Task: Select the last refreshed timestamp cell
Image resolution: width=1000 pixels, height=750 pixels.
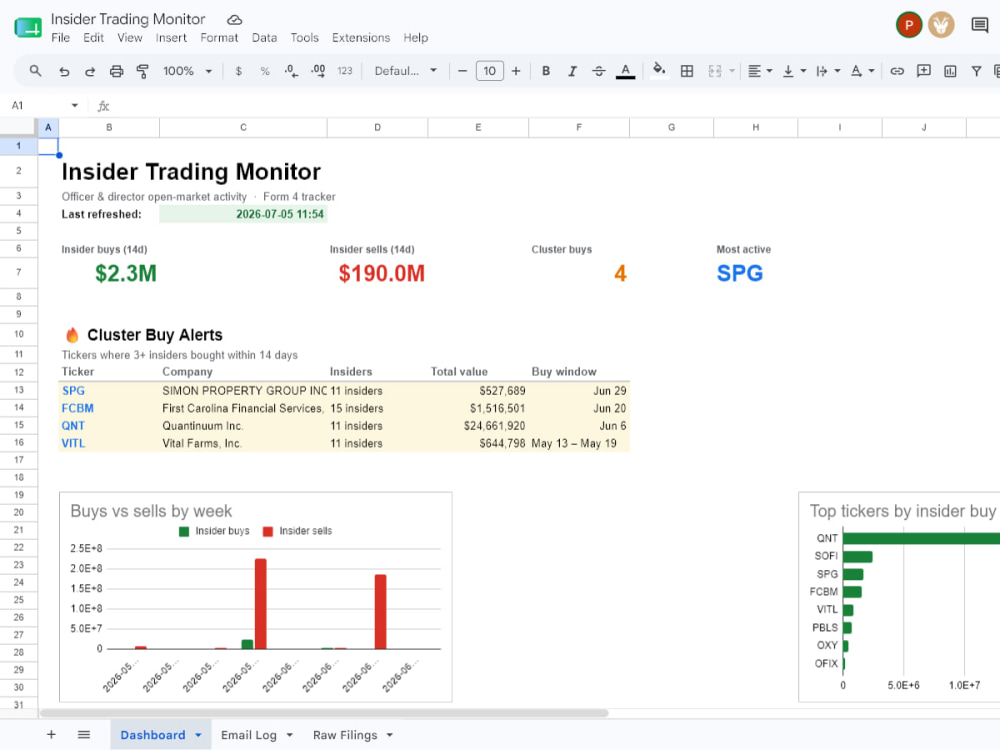Action: click(x=243, y=214)
